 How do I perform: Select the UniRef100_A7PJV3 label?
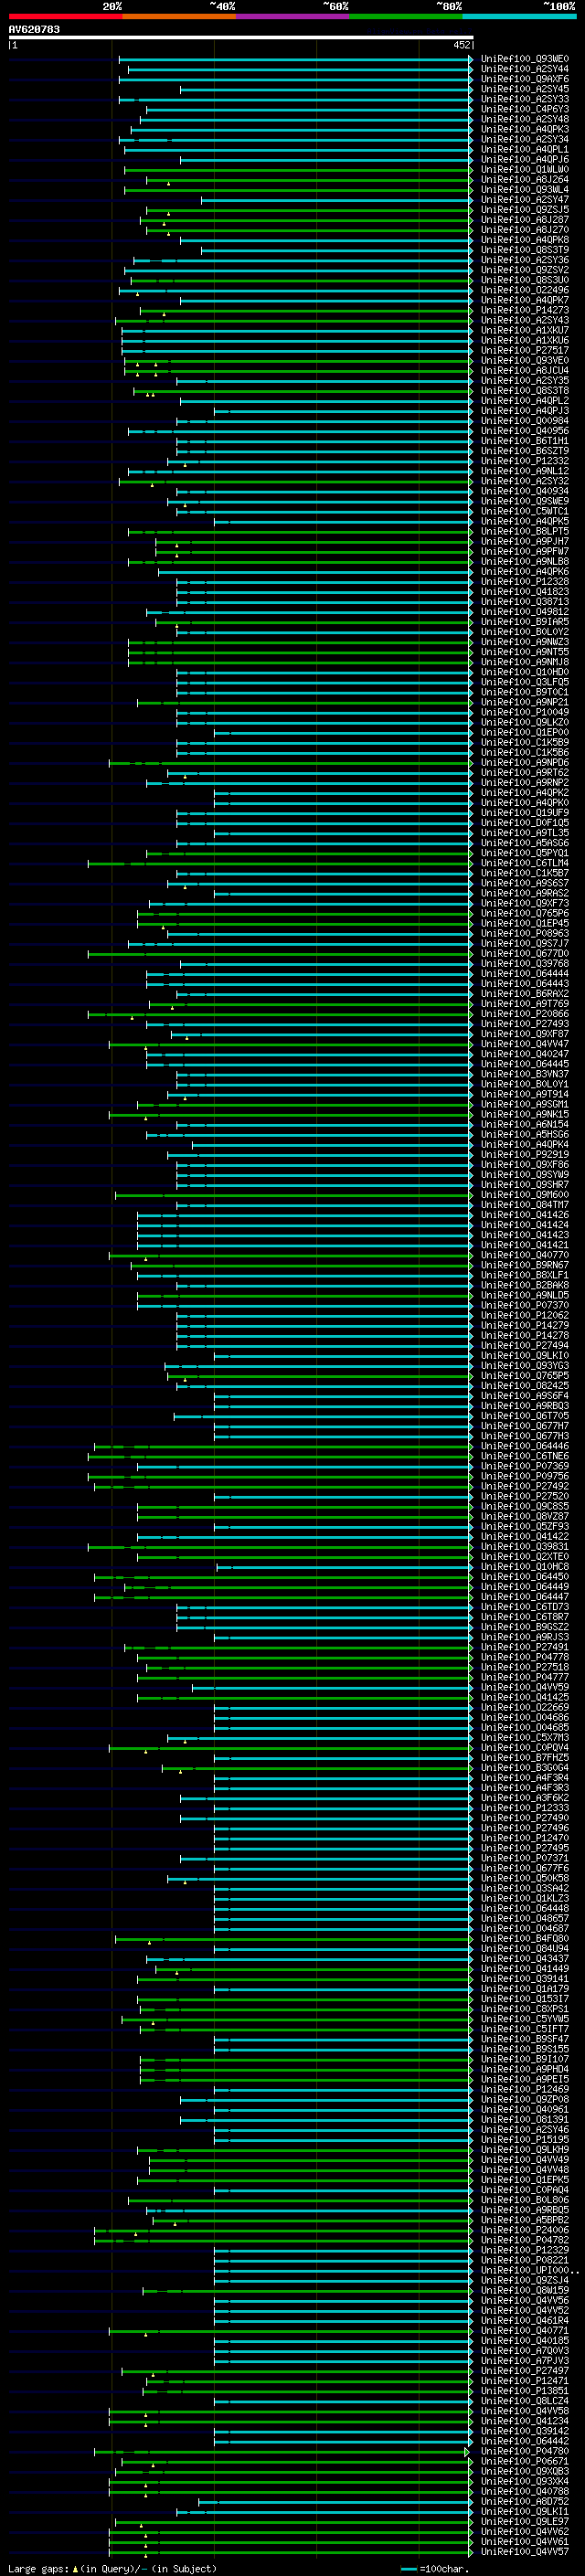pos(525,2361)
